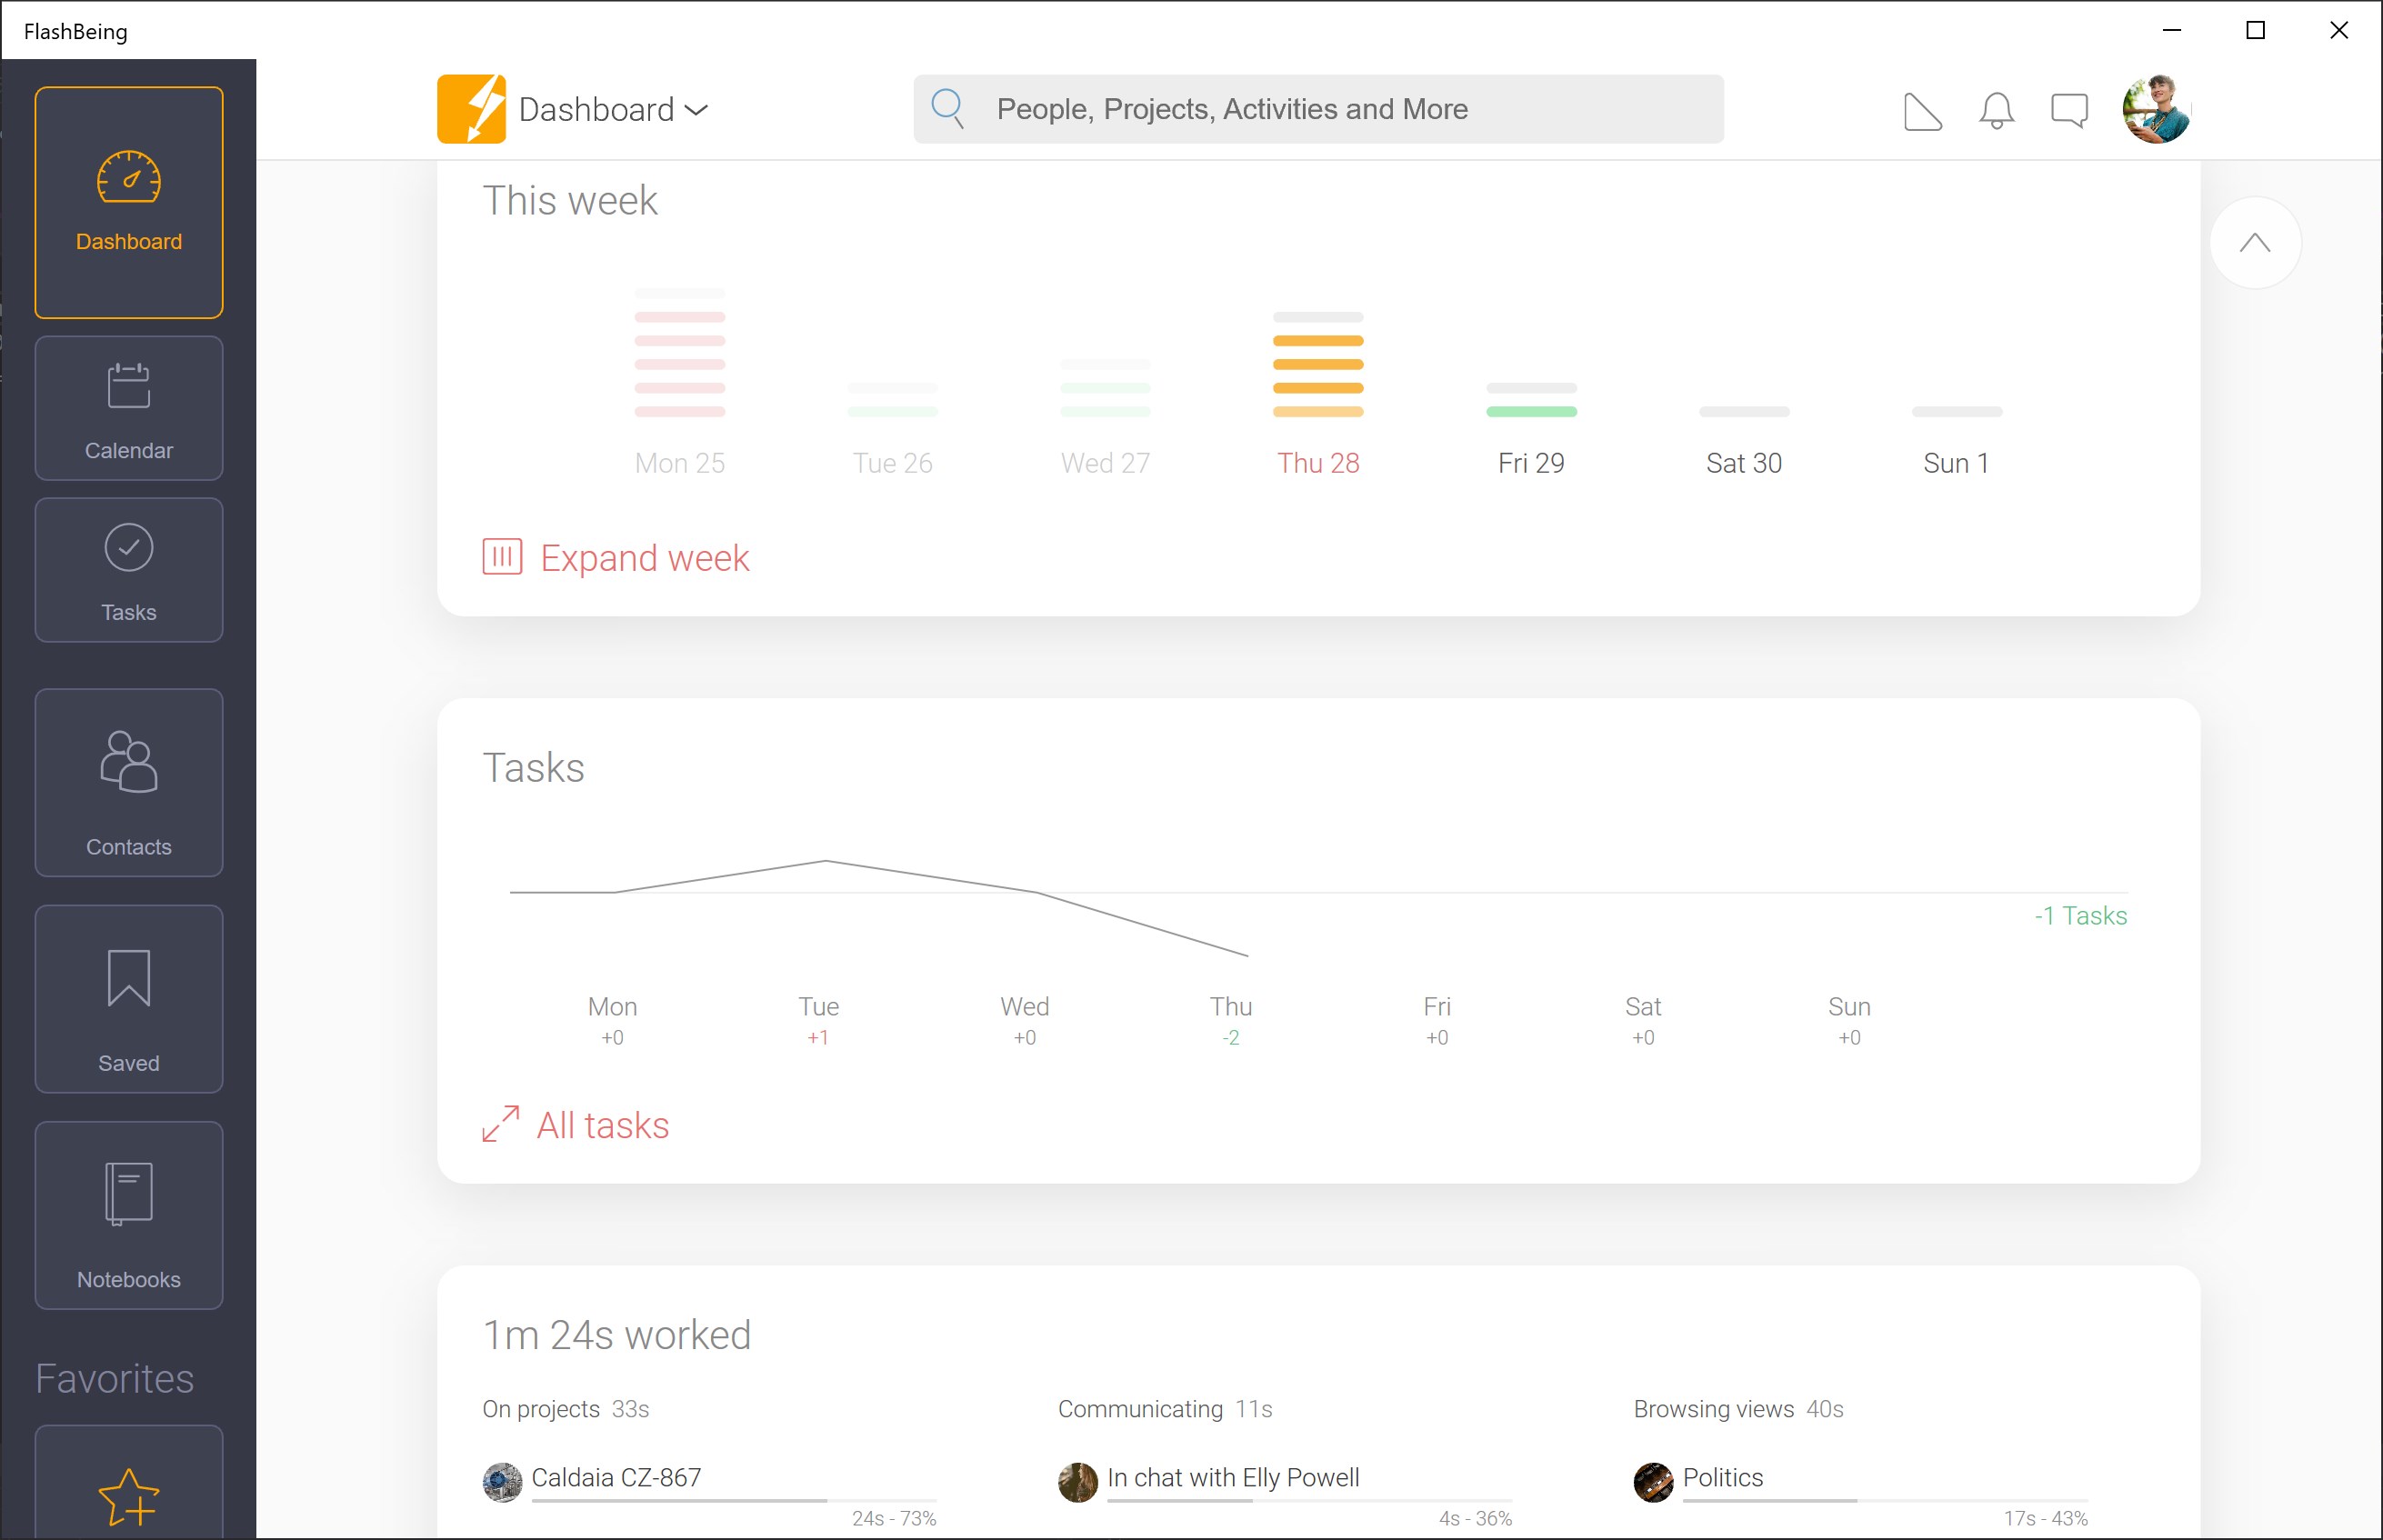Image resolution: width=2383 pixels, height=1540 pixels.
Task: Click the triangle icon beside the bell
Action: pyautogui.click(x=1922, y=111)
